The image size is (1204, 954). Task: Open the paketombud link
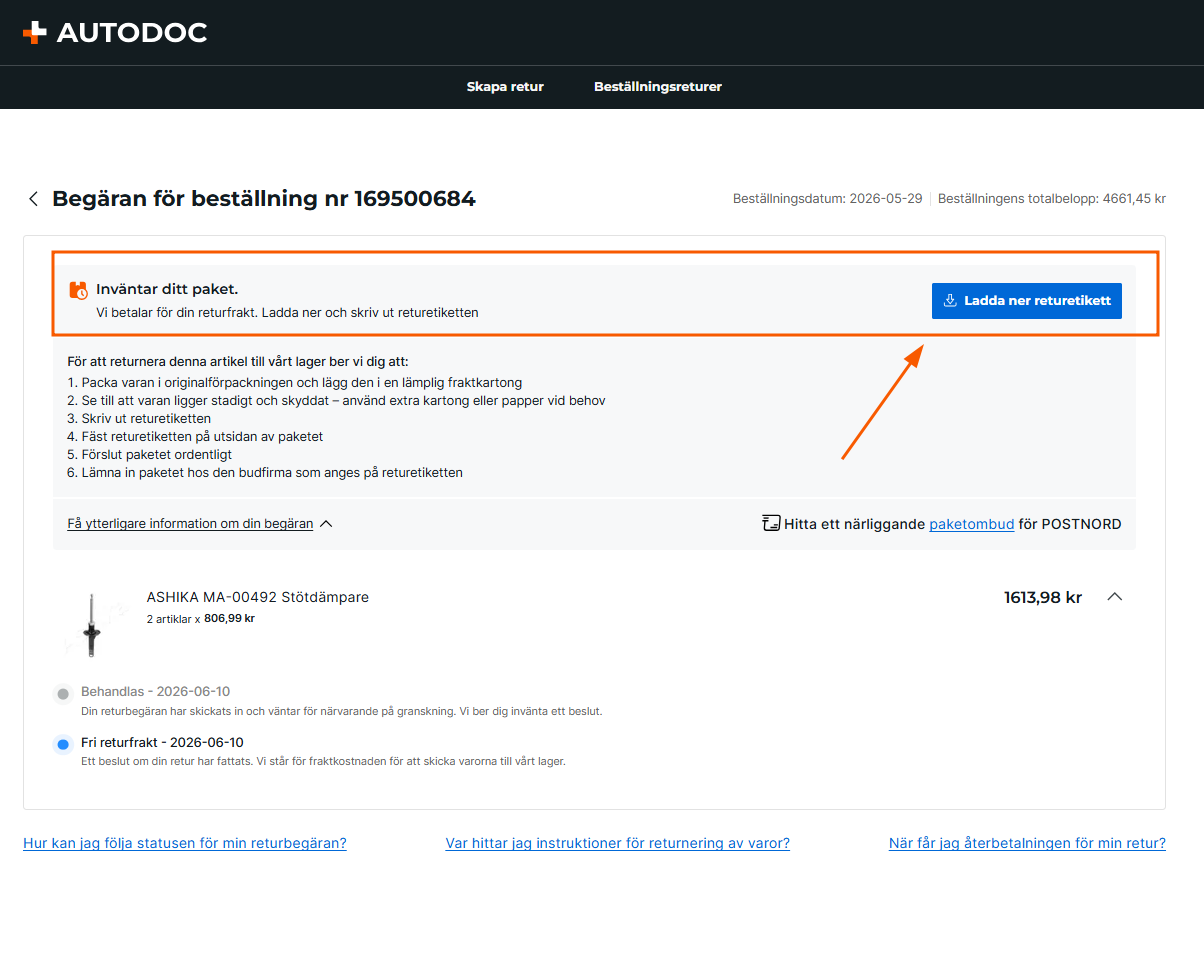[972, 524]
